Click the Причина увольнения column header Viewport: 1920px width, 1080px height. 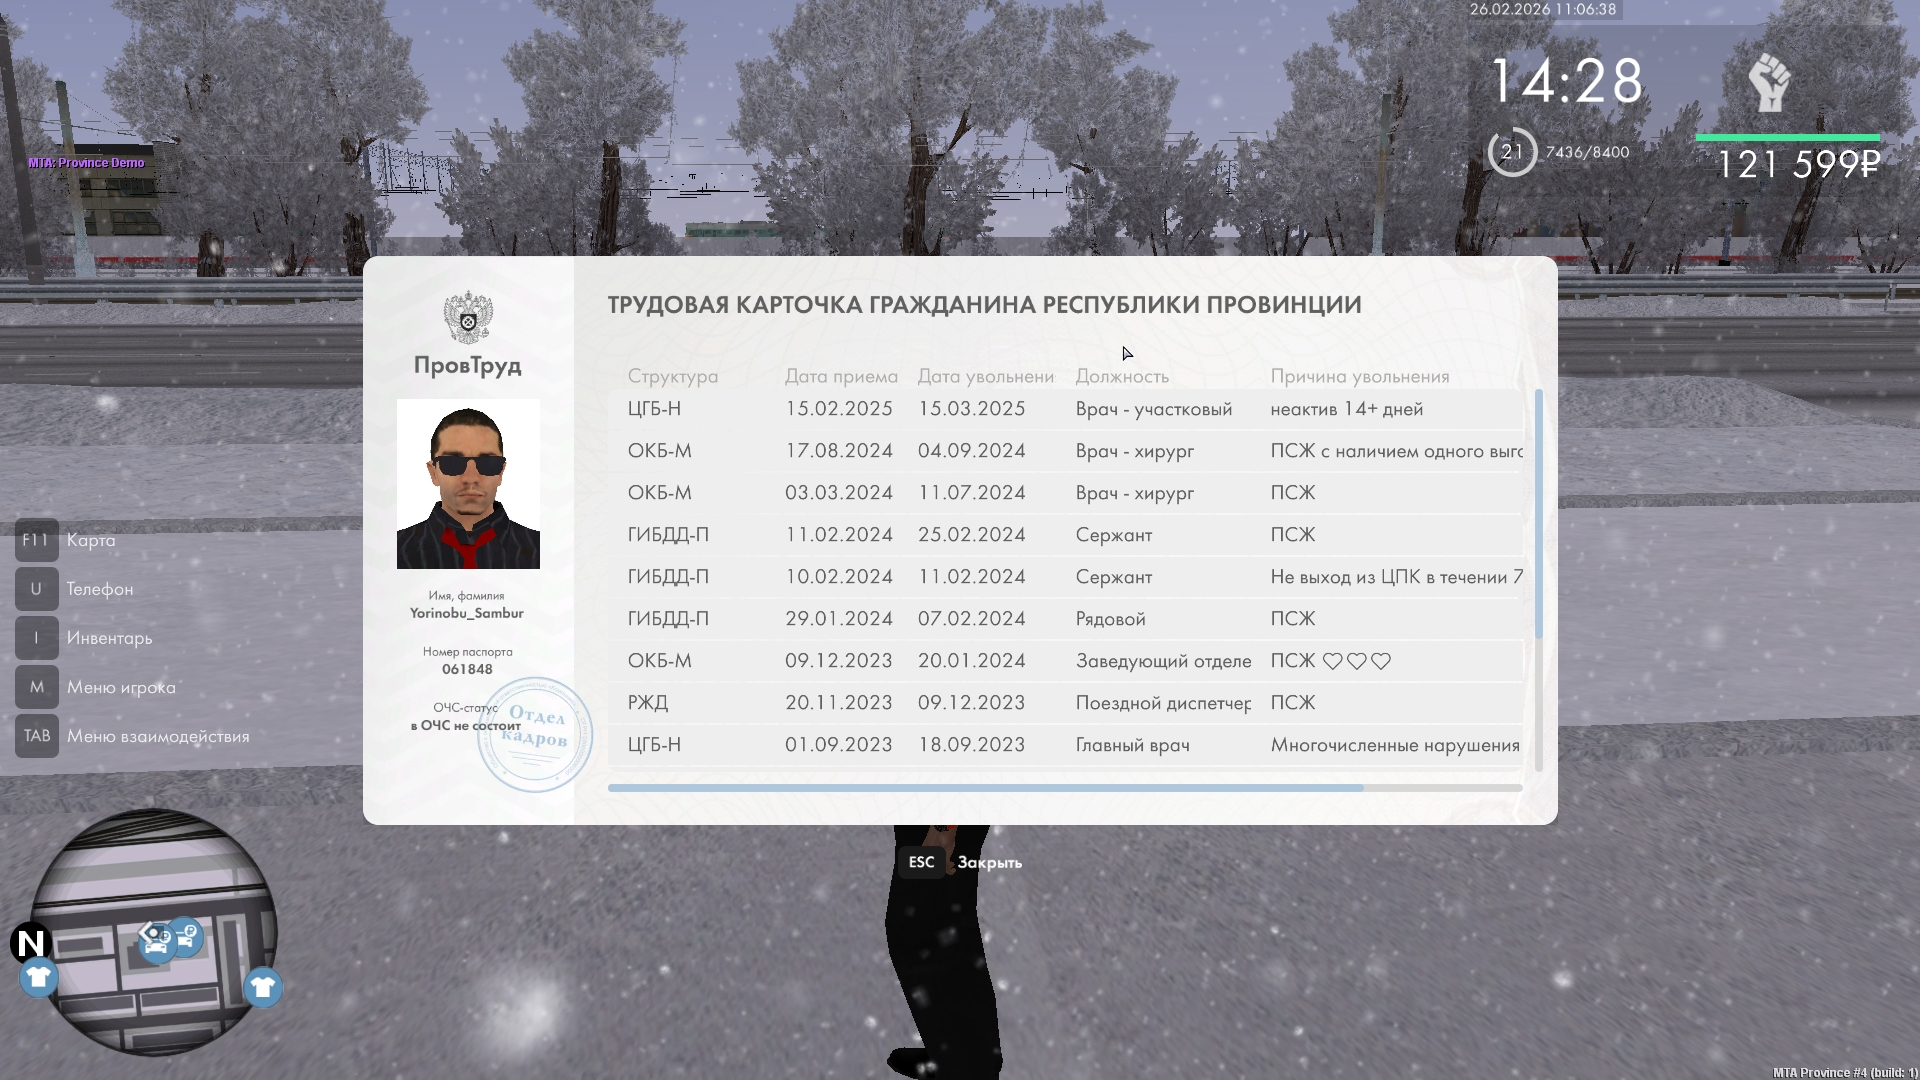[1359, 376]
